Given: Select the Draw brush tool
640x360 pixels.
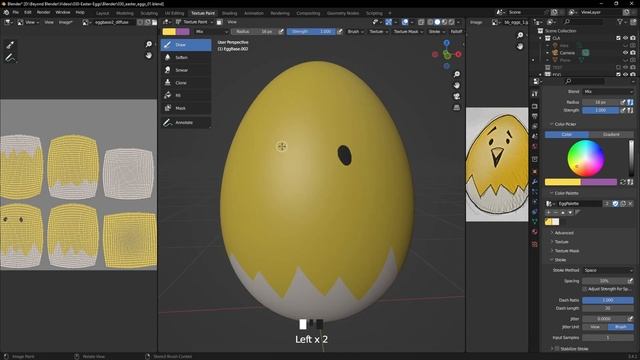Looking at the screenshot, I should click(186, 45).
